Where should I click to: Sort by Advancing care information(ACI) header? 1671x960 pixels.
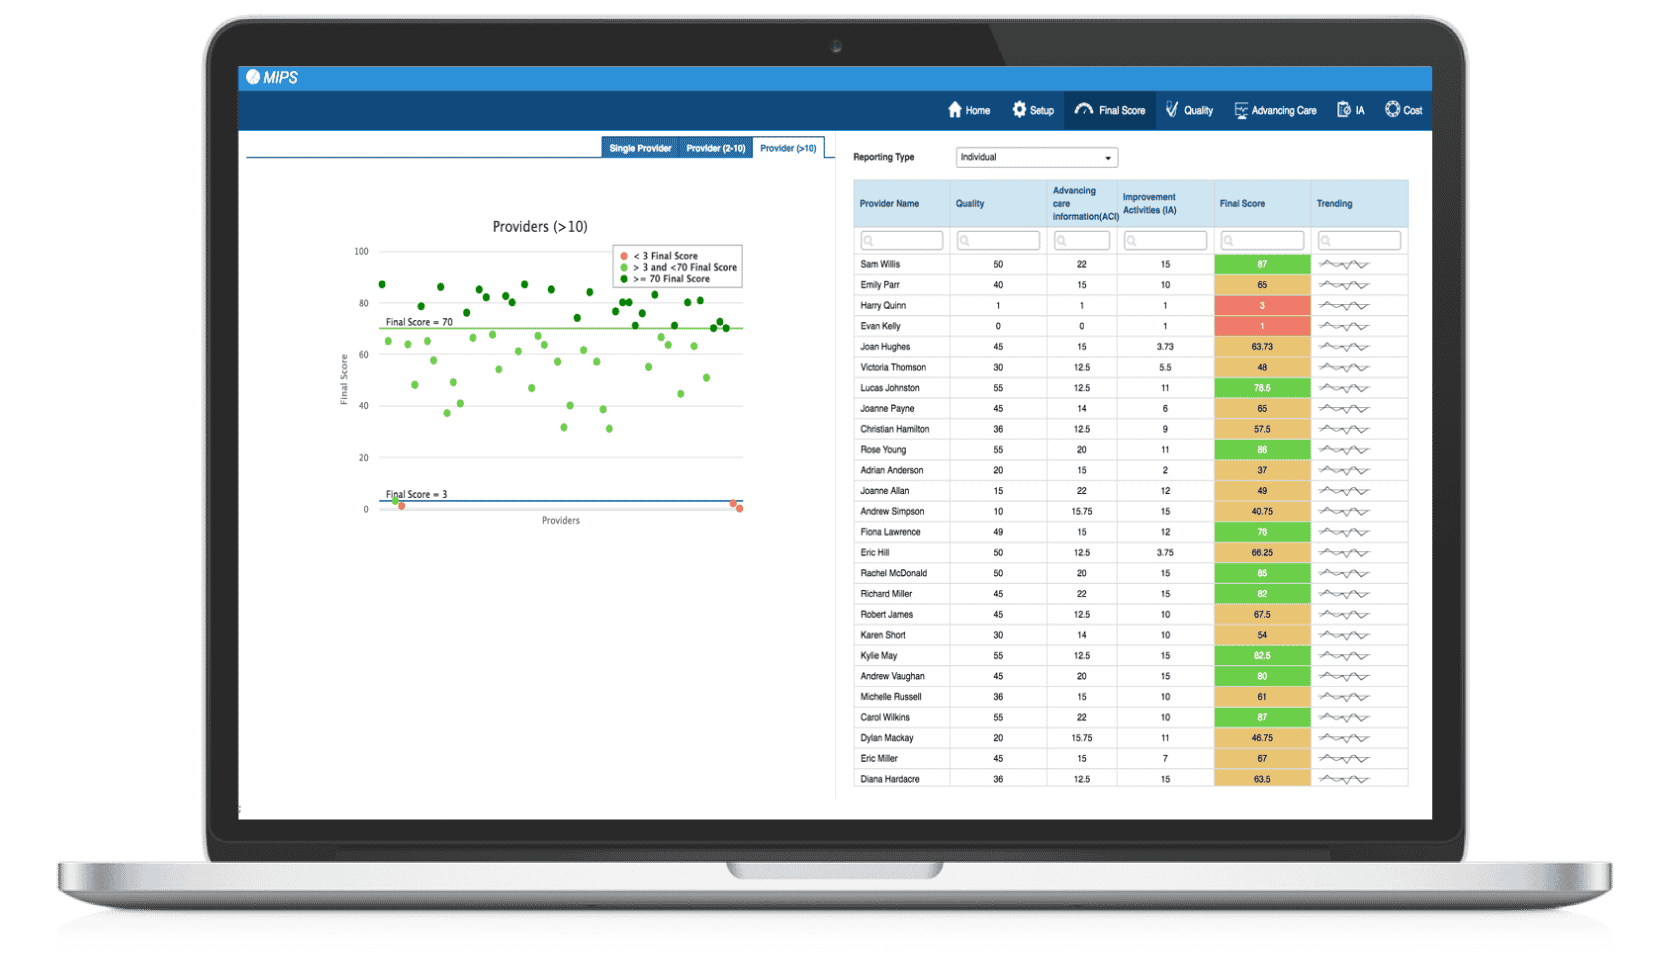(1084, 203)
